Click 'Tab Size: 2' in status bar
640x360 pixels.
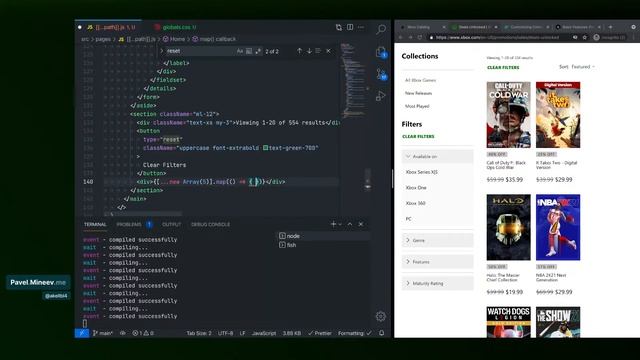point(199,333)
